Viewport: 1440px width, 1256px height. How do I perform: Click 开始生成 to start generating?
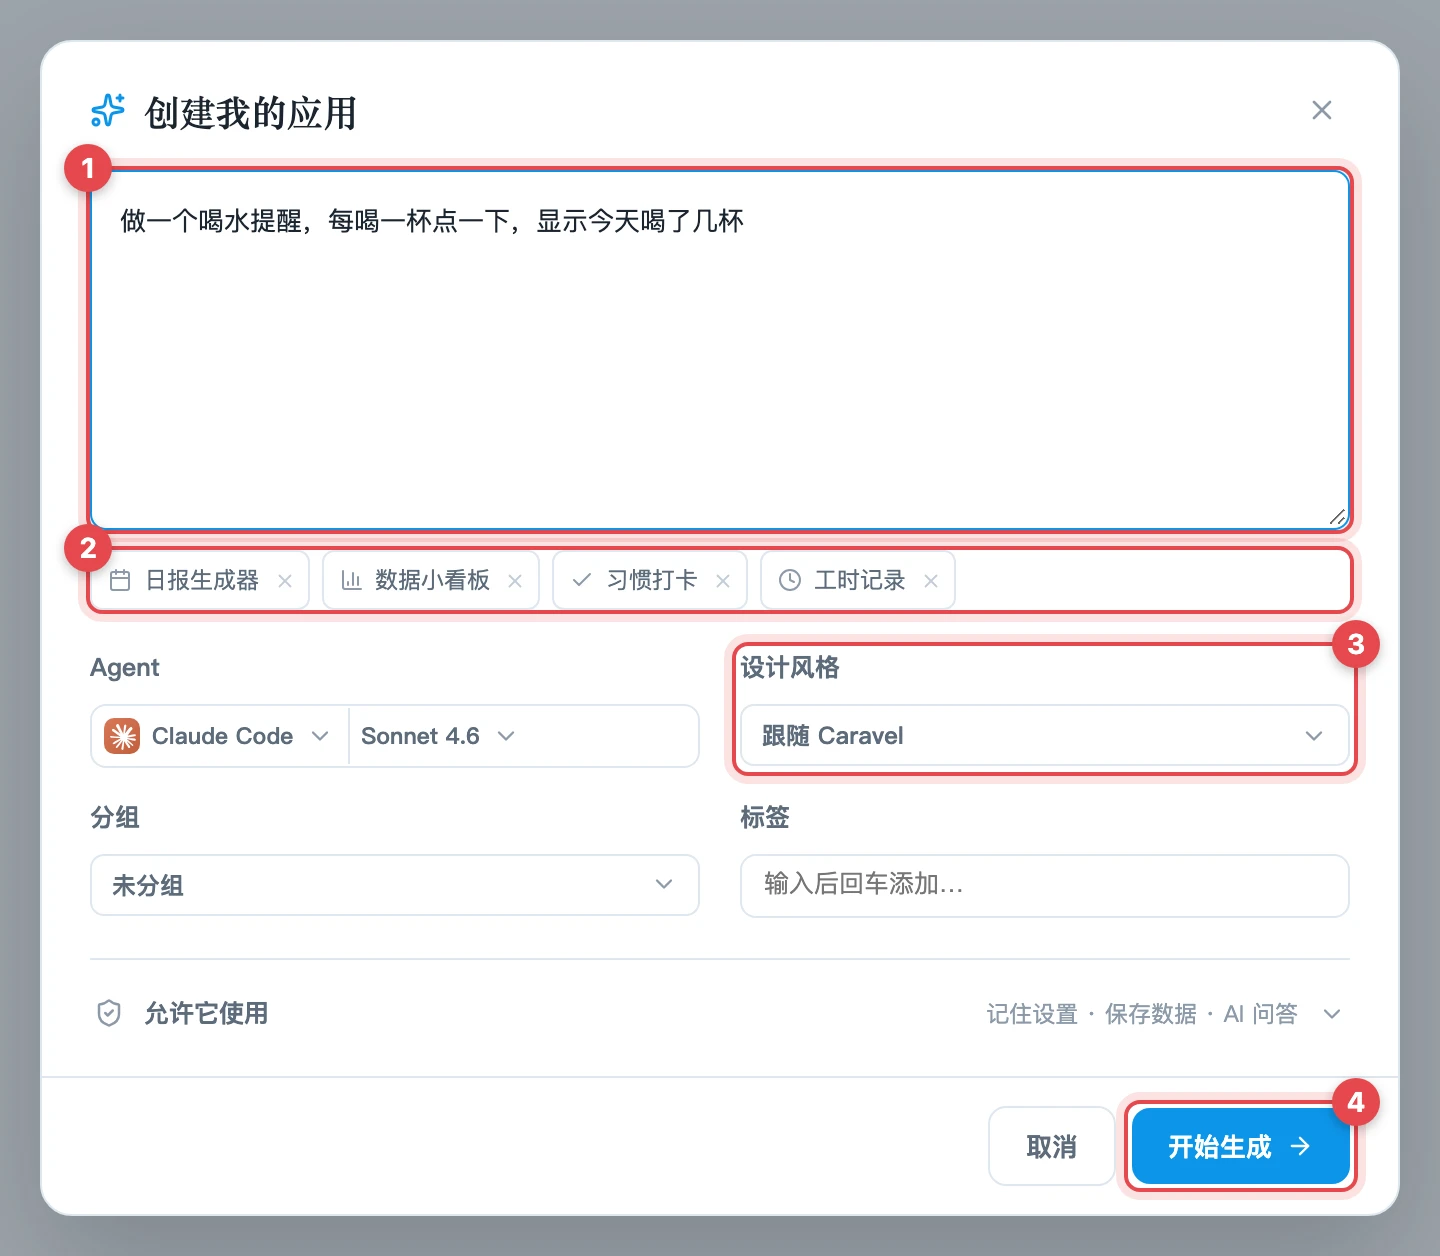(x=1240, y=1146)
